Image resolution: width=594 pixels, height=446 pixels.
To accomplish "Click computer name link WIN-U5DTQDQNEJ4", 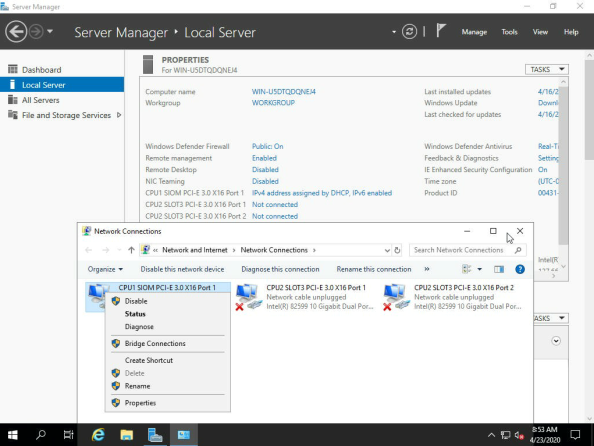I will (283, 92).
